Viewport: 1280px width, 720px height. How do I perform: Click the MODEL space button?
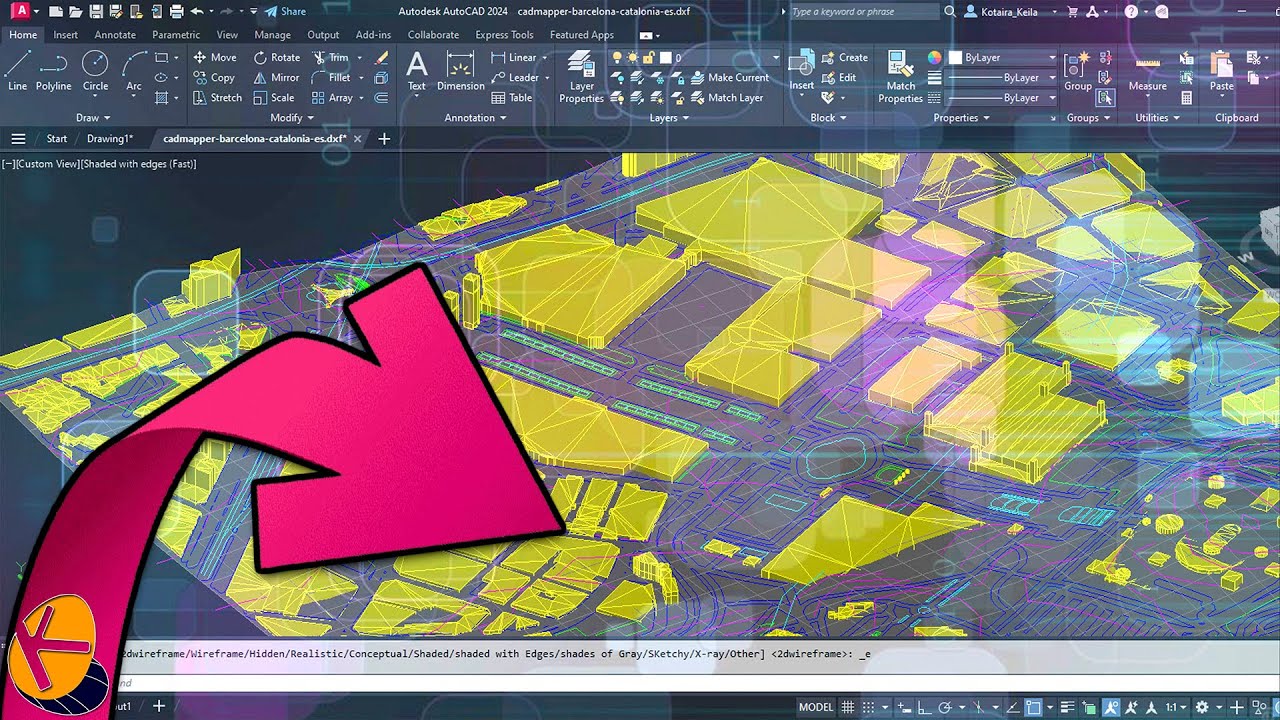point(816,707)
